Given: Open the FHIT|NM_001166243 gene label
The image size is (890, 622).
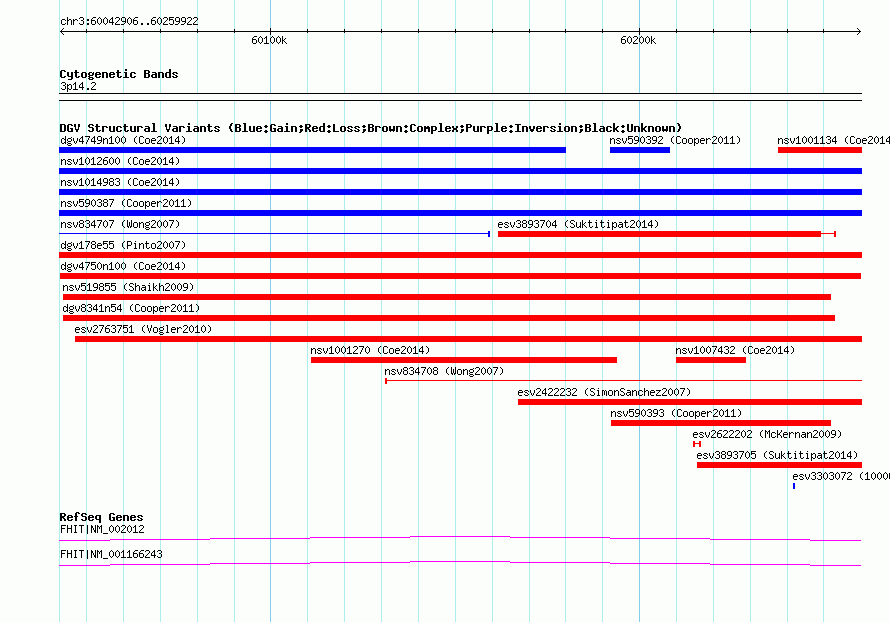Looking at the screenshot, I should (x=111, y=554).
